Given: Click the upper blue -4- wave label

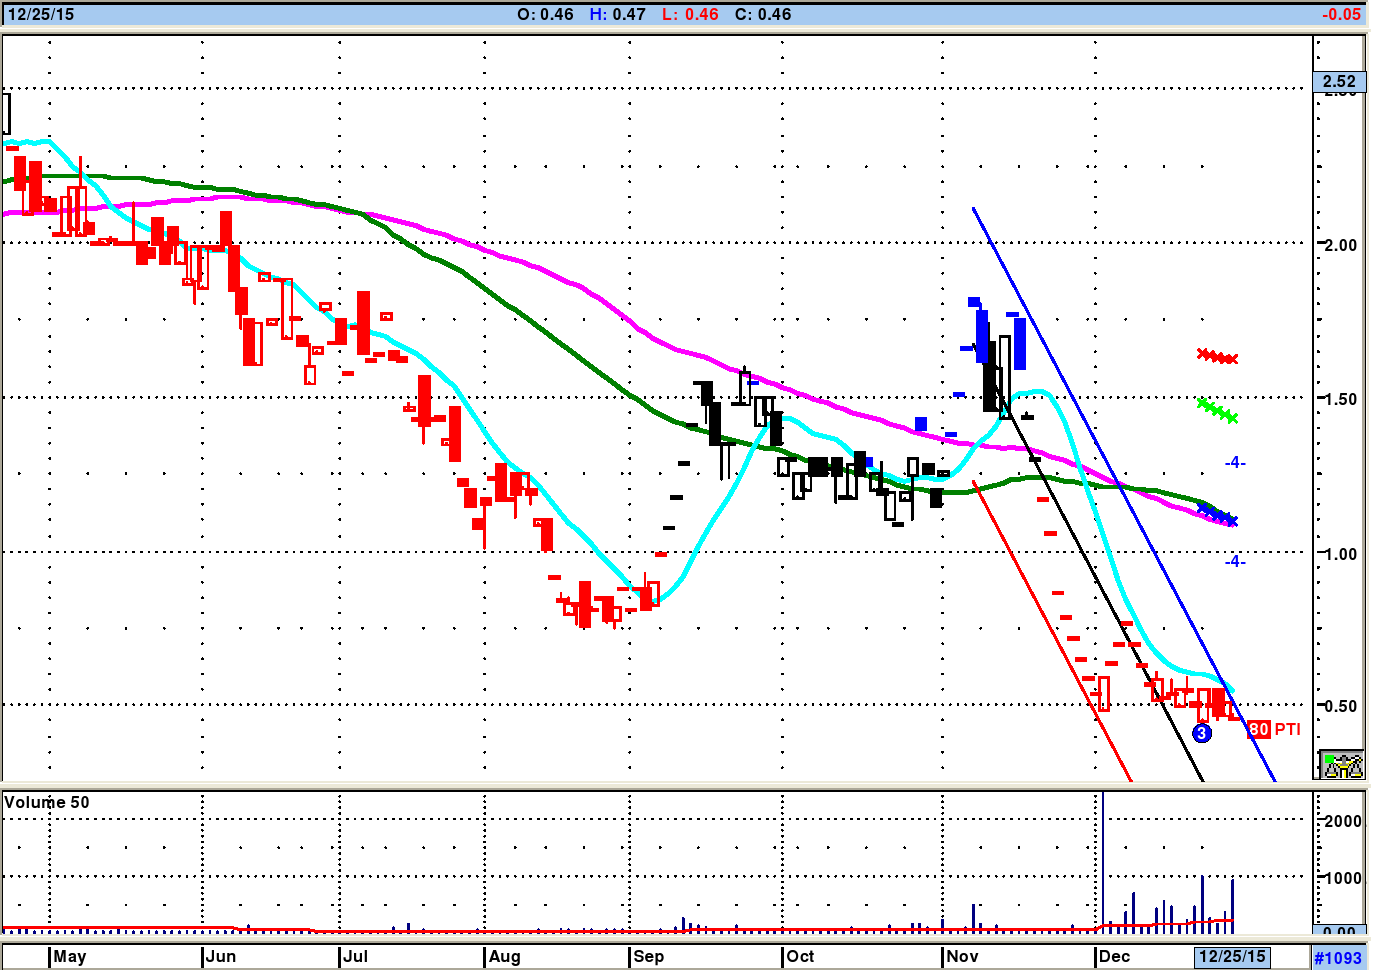Looking at the screenshot, I should [x=1235, y=462].
